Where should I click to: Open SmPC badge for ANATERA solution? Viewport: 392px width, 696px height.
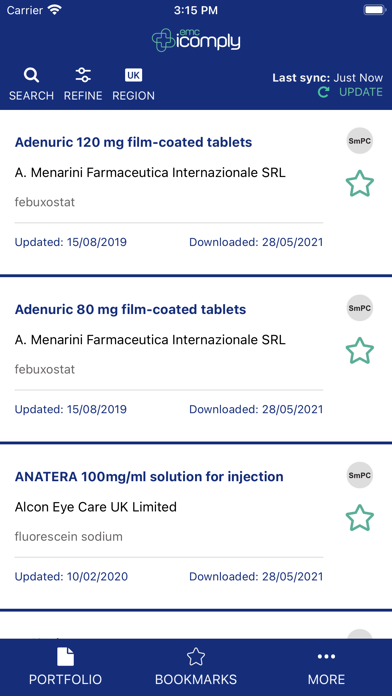tap(360, 475)
